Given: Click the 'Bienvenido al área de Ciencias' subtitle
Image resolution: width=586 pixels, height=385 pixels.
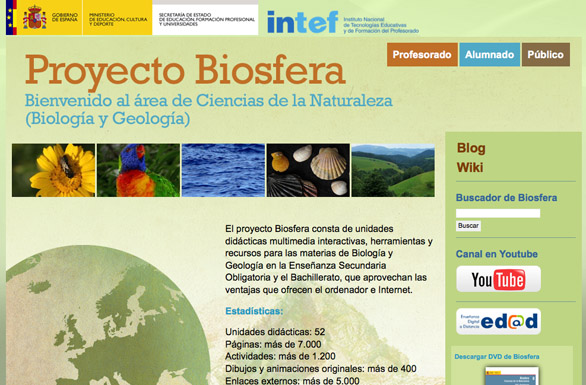Looking at the screenshot, I should point(209,110).
